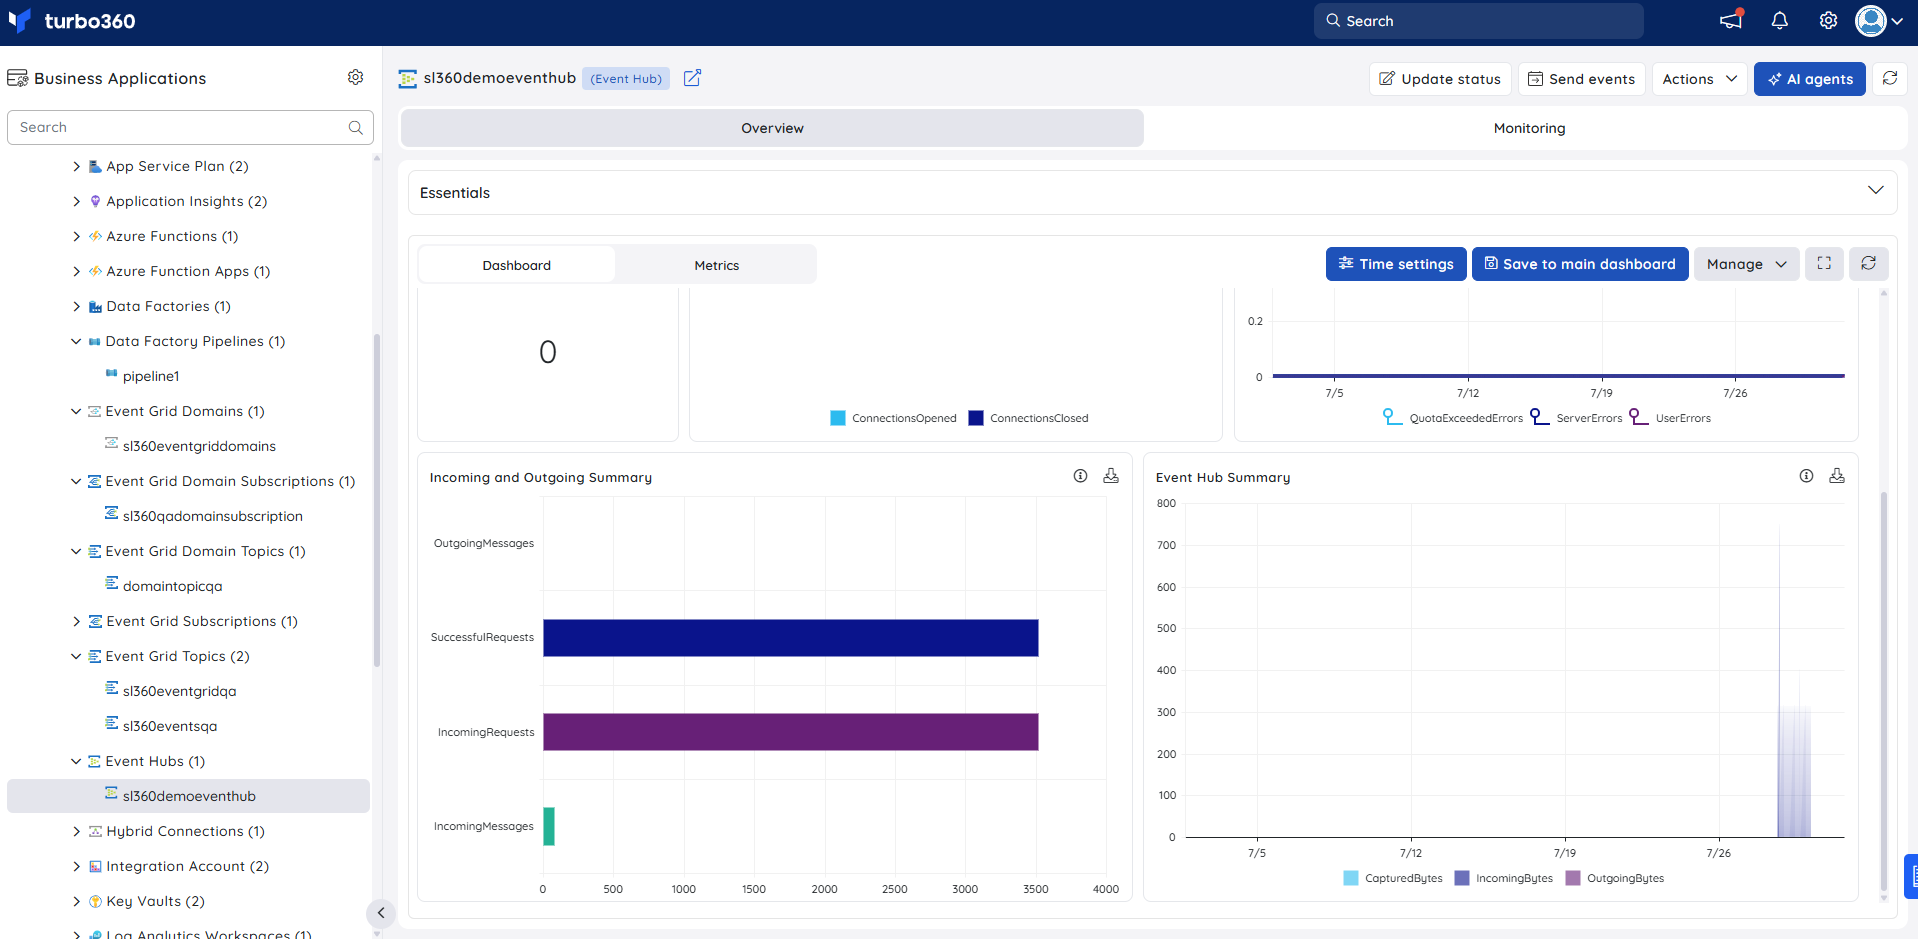Toggle UserErrors legend series
Viewport: 1918px width, 939px height.
click(x=1670, y=418)
